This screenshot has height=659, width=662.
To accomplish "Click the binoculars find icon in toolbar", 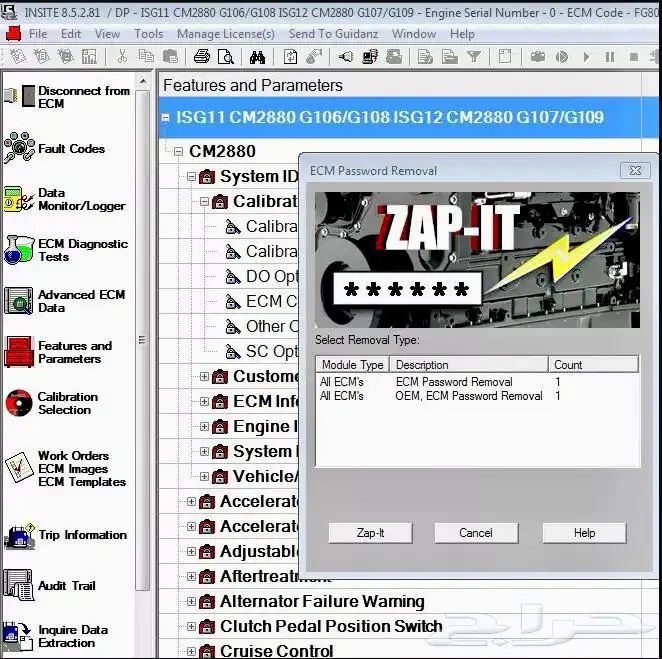I will [x=257, y=57].
